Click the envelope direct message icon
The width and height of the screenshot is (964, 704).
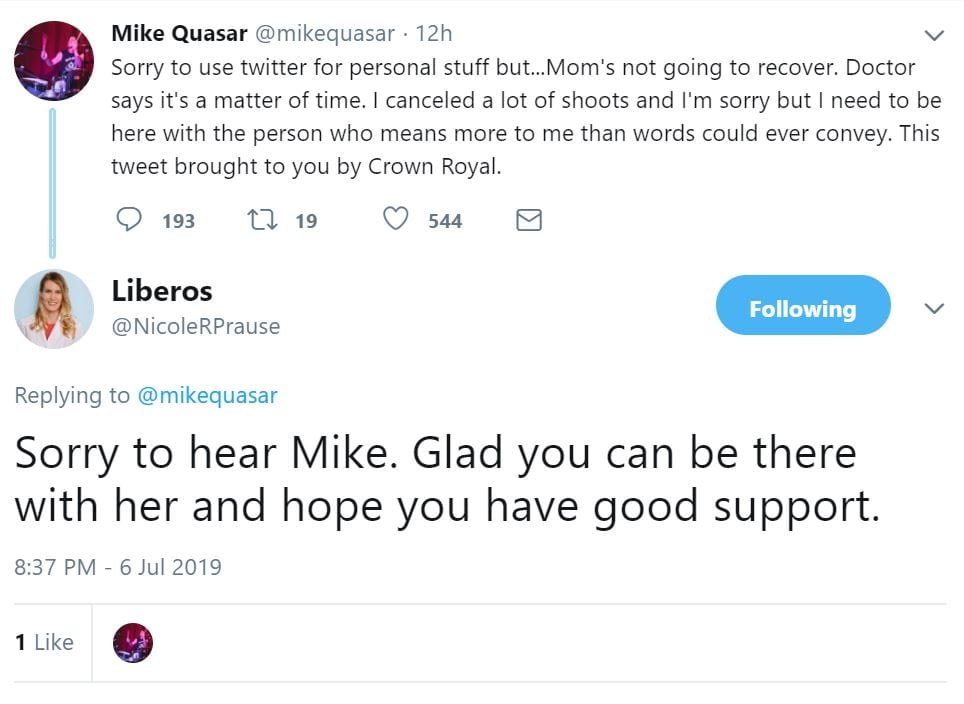click(x=528, y=220)
